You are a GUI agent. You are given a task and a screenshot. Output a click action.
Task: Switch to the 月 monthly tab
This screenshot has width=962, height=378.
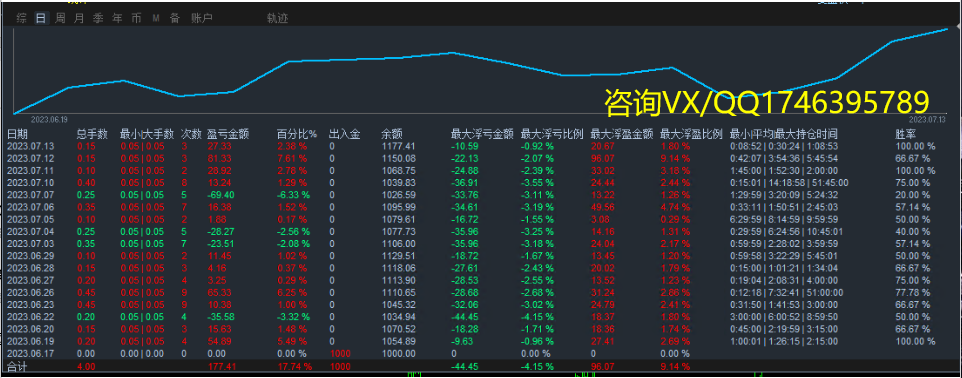(79, 18)
